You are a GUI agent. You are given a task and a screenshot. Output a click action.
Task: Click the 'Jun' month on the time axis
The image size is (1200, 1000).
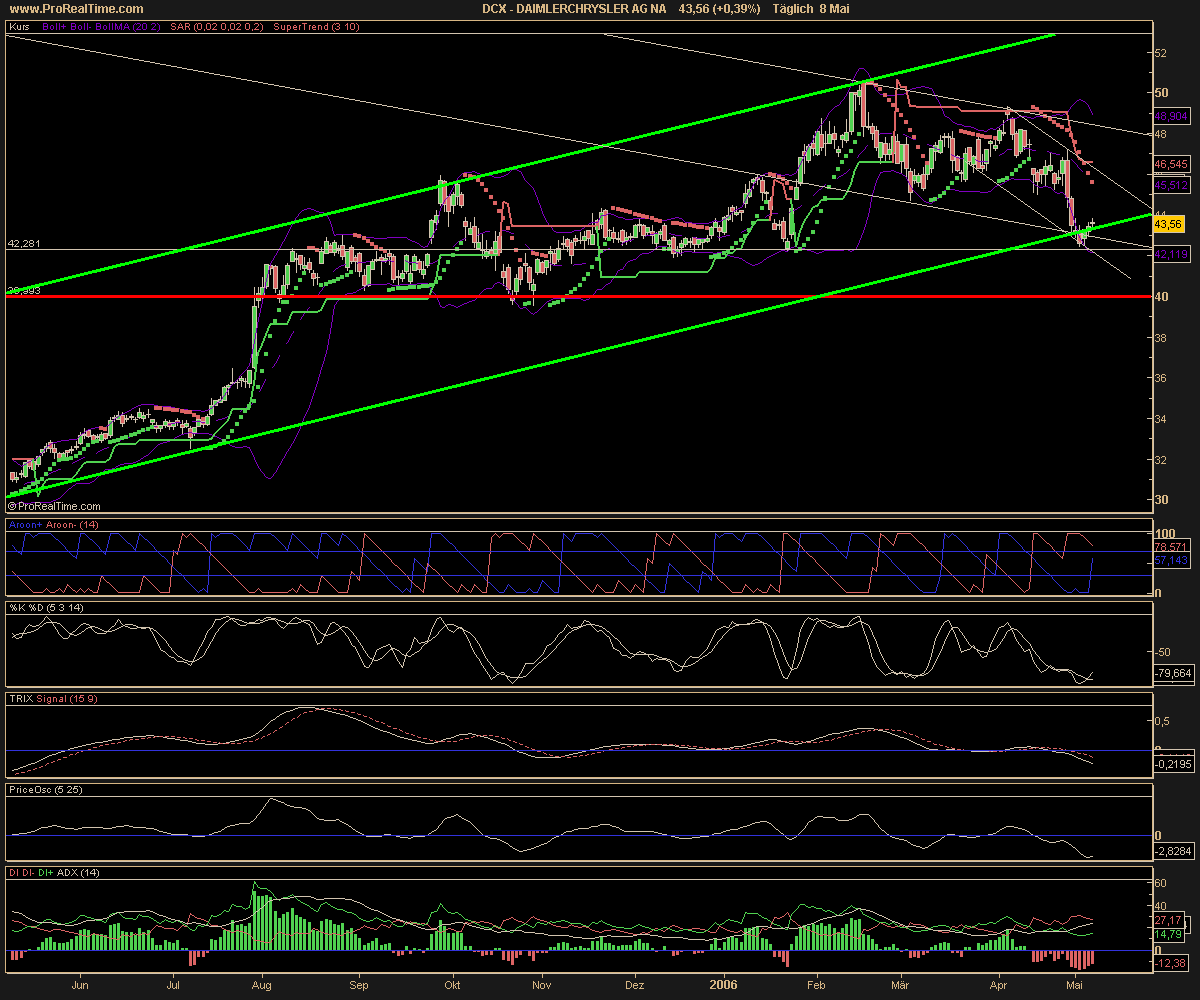coord(81,985)
